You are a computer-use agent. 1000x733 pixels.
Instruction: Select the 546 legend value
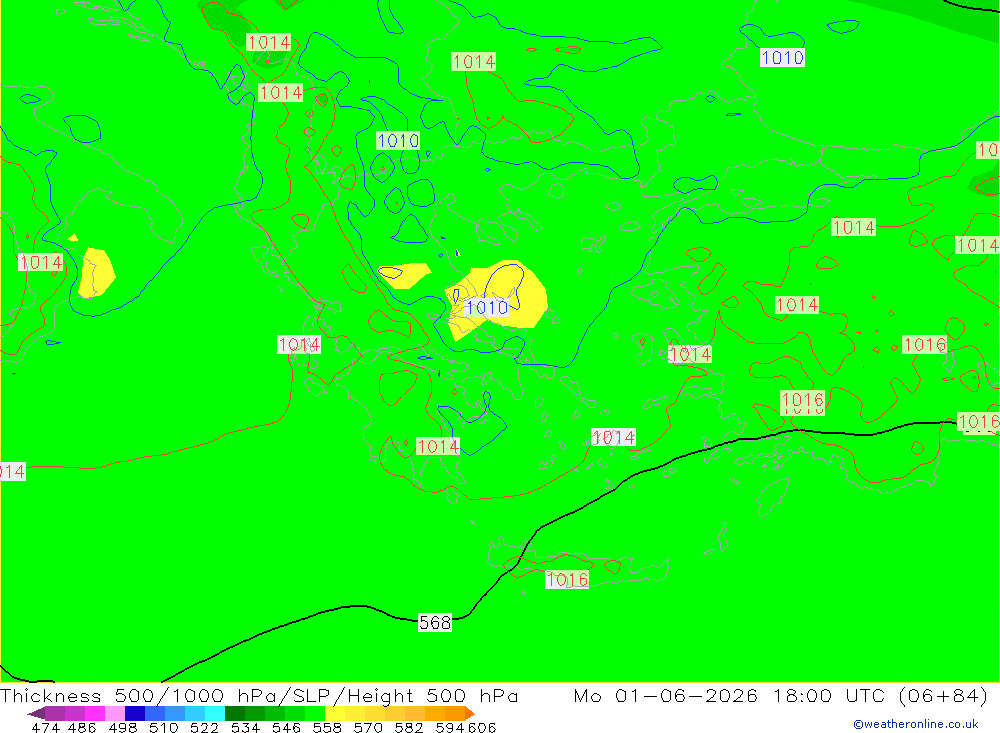(286, 728)
